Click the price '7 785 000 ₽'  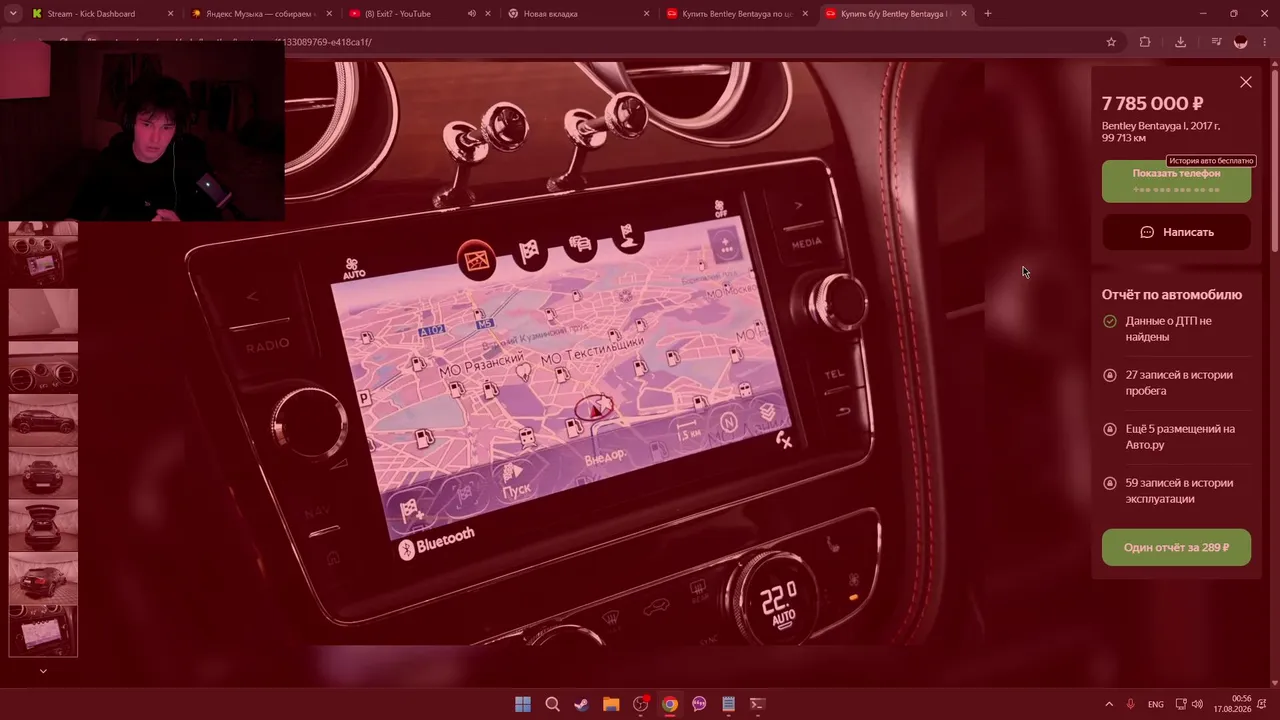pyautogui.click(x=1152, y=103)
